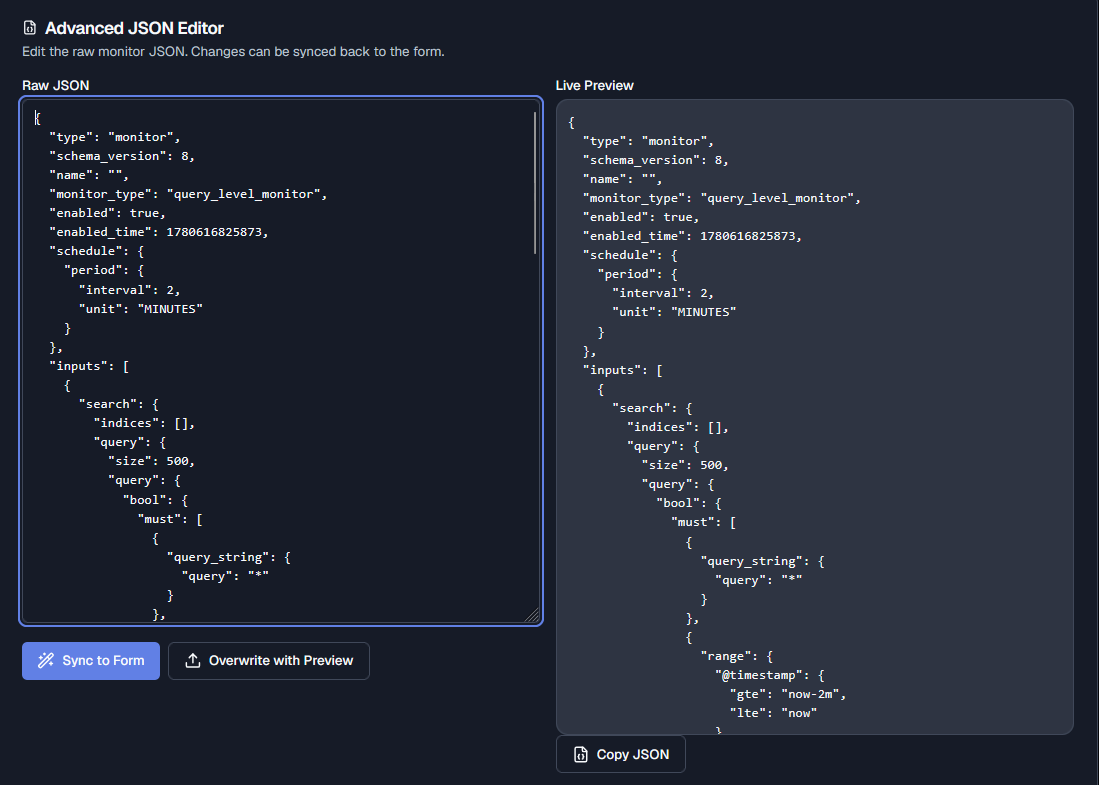Click the file icon on Copy JSON
The height and width of the screenshot is (785, 1099).
pyautogui.click(x=580, y=754)
